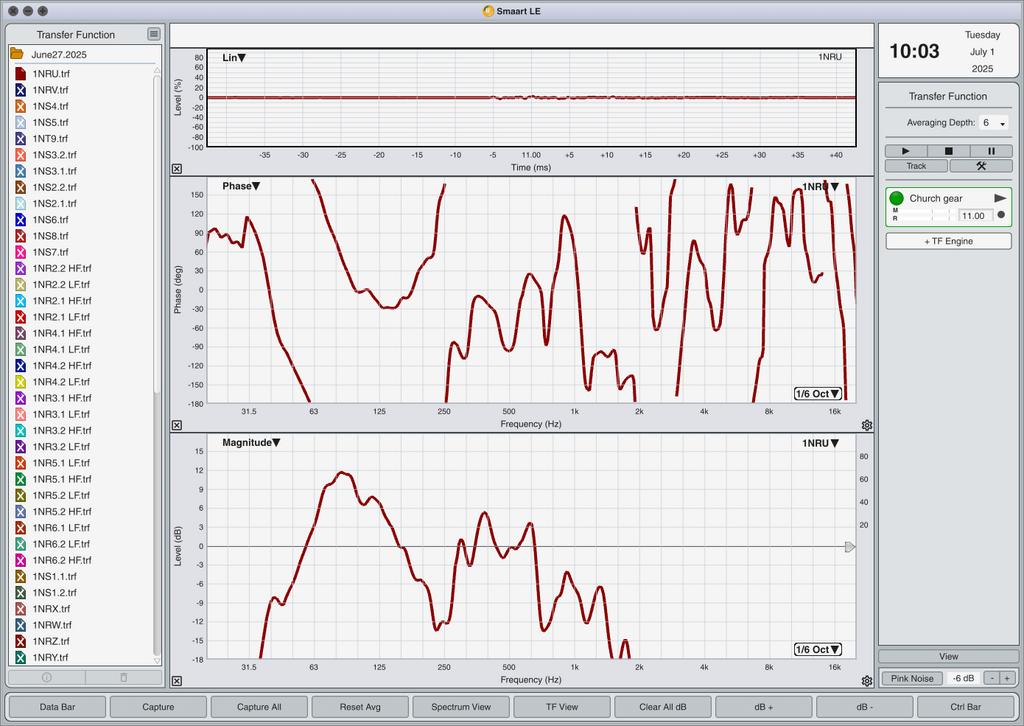The image size is (1024, 726).
Task: Open the June27.2025 folder
Action: (17, 54)
